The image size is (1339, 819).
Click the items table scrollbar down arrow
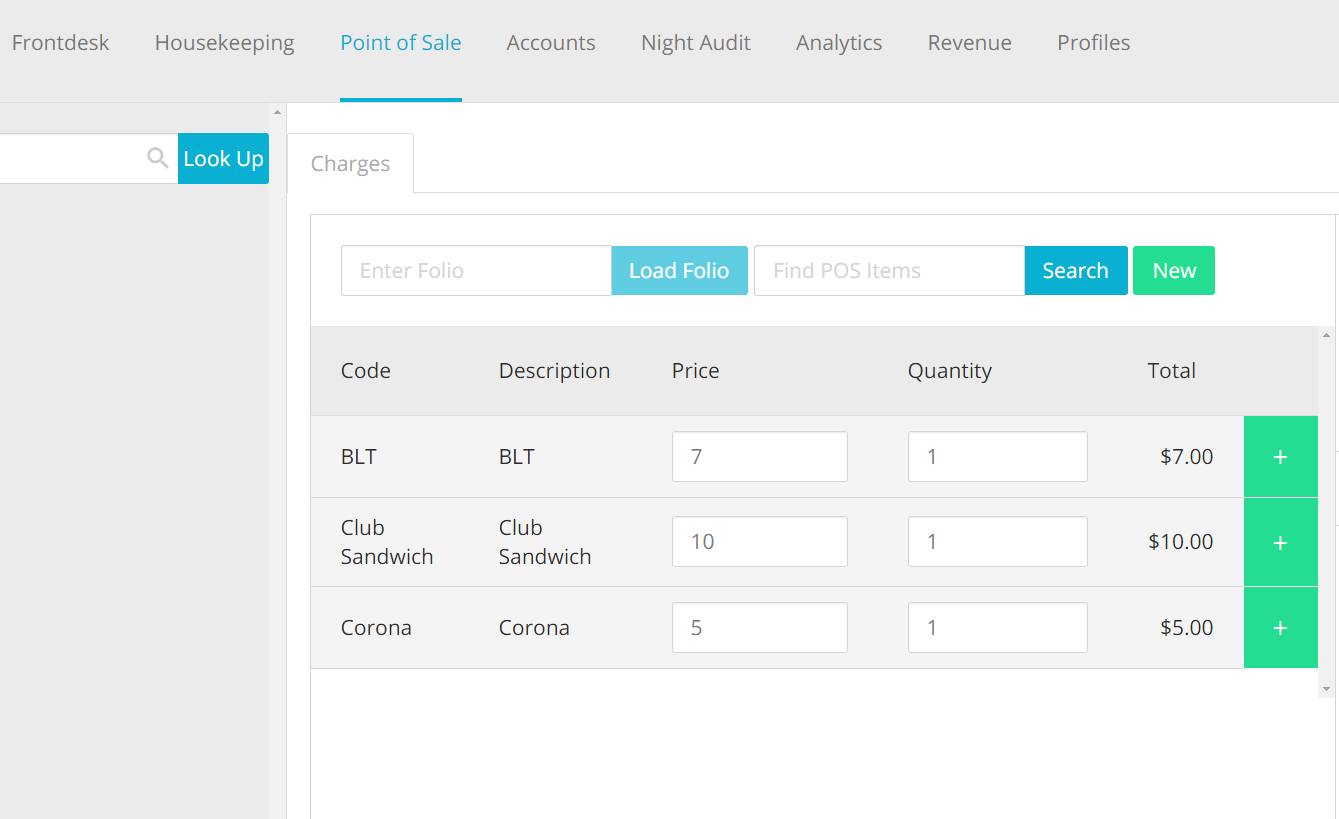(x=1327, y=689)
